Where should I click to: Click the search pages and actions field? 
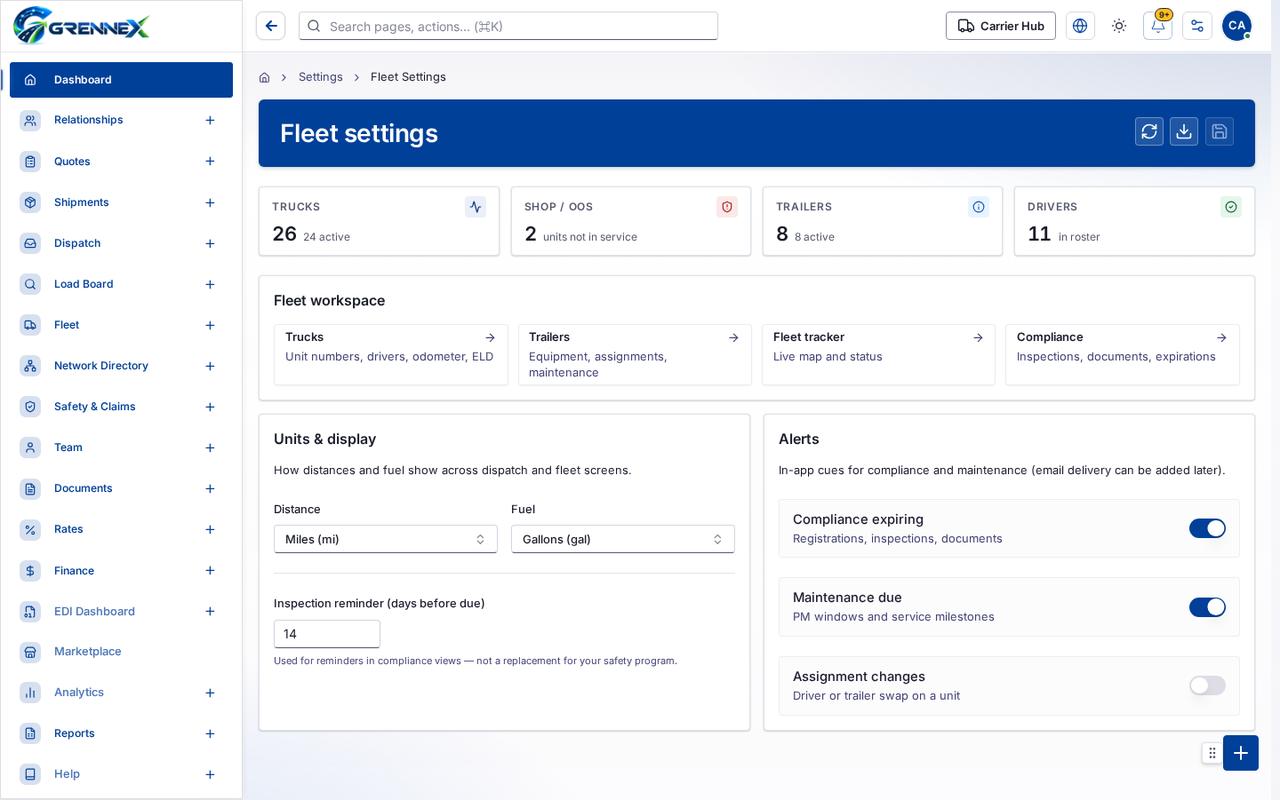coord(508,26)
